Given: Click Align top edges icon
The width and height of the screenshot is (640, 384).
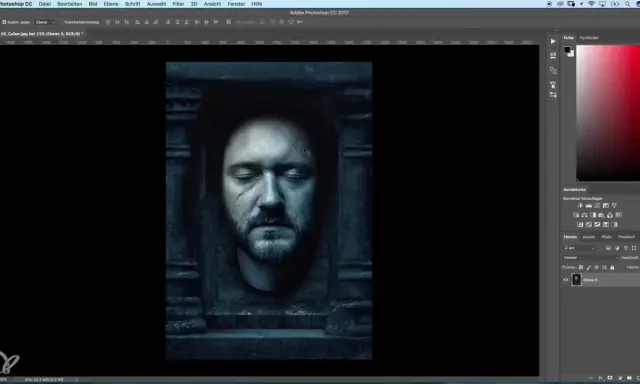Looking at the screenshot, I should (108, 22).
